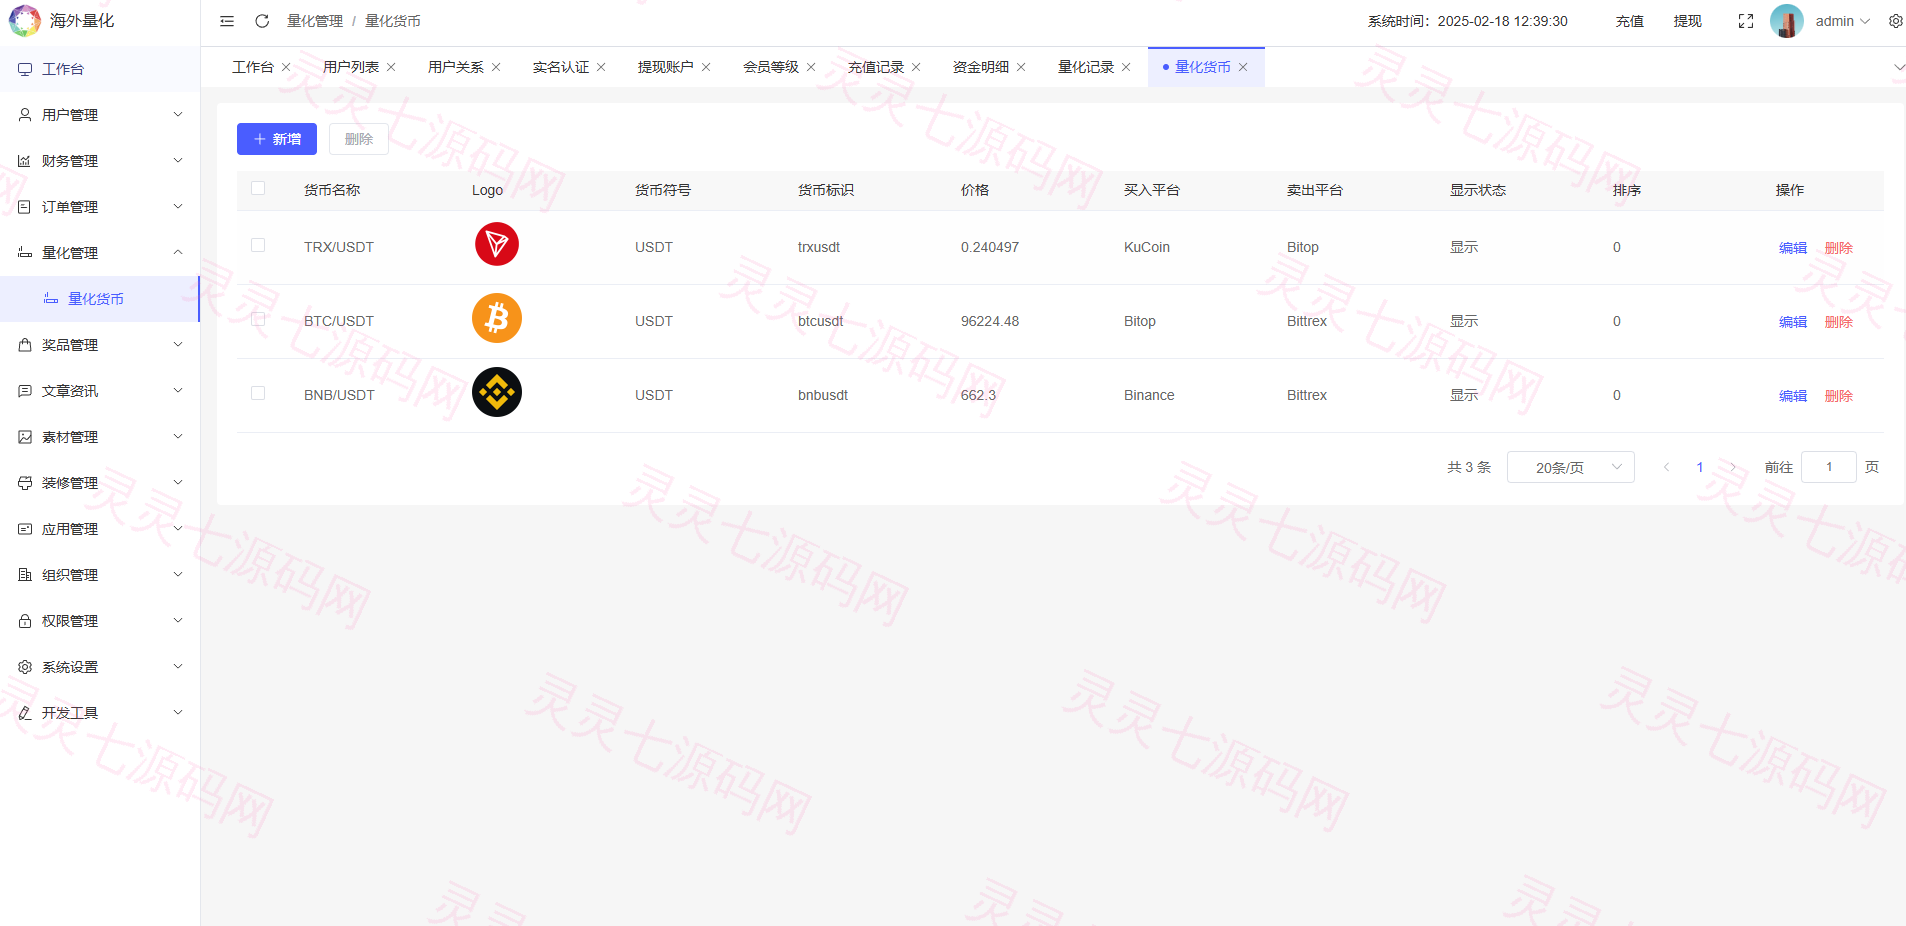Open the 工作台 sidebar item

pyautogui.click(x=100, y=69)
